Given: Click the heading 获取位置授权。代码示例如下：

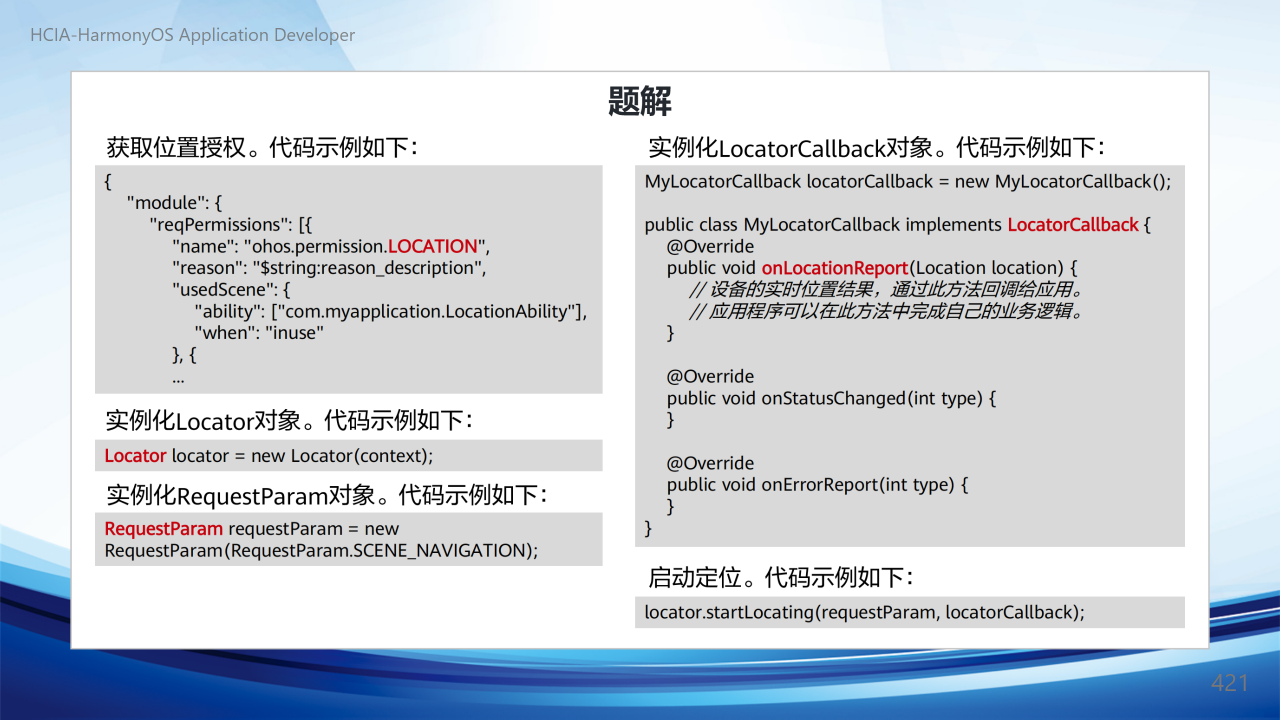Looking at the screenshot, I should point(262,147).
